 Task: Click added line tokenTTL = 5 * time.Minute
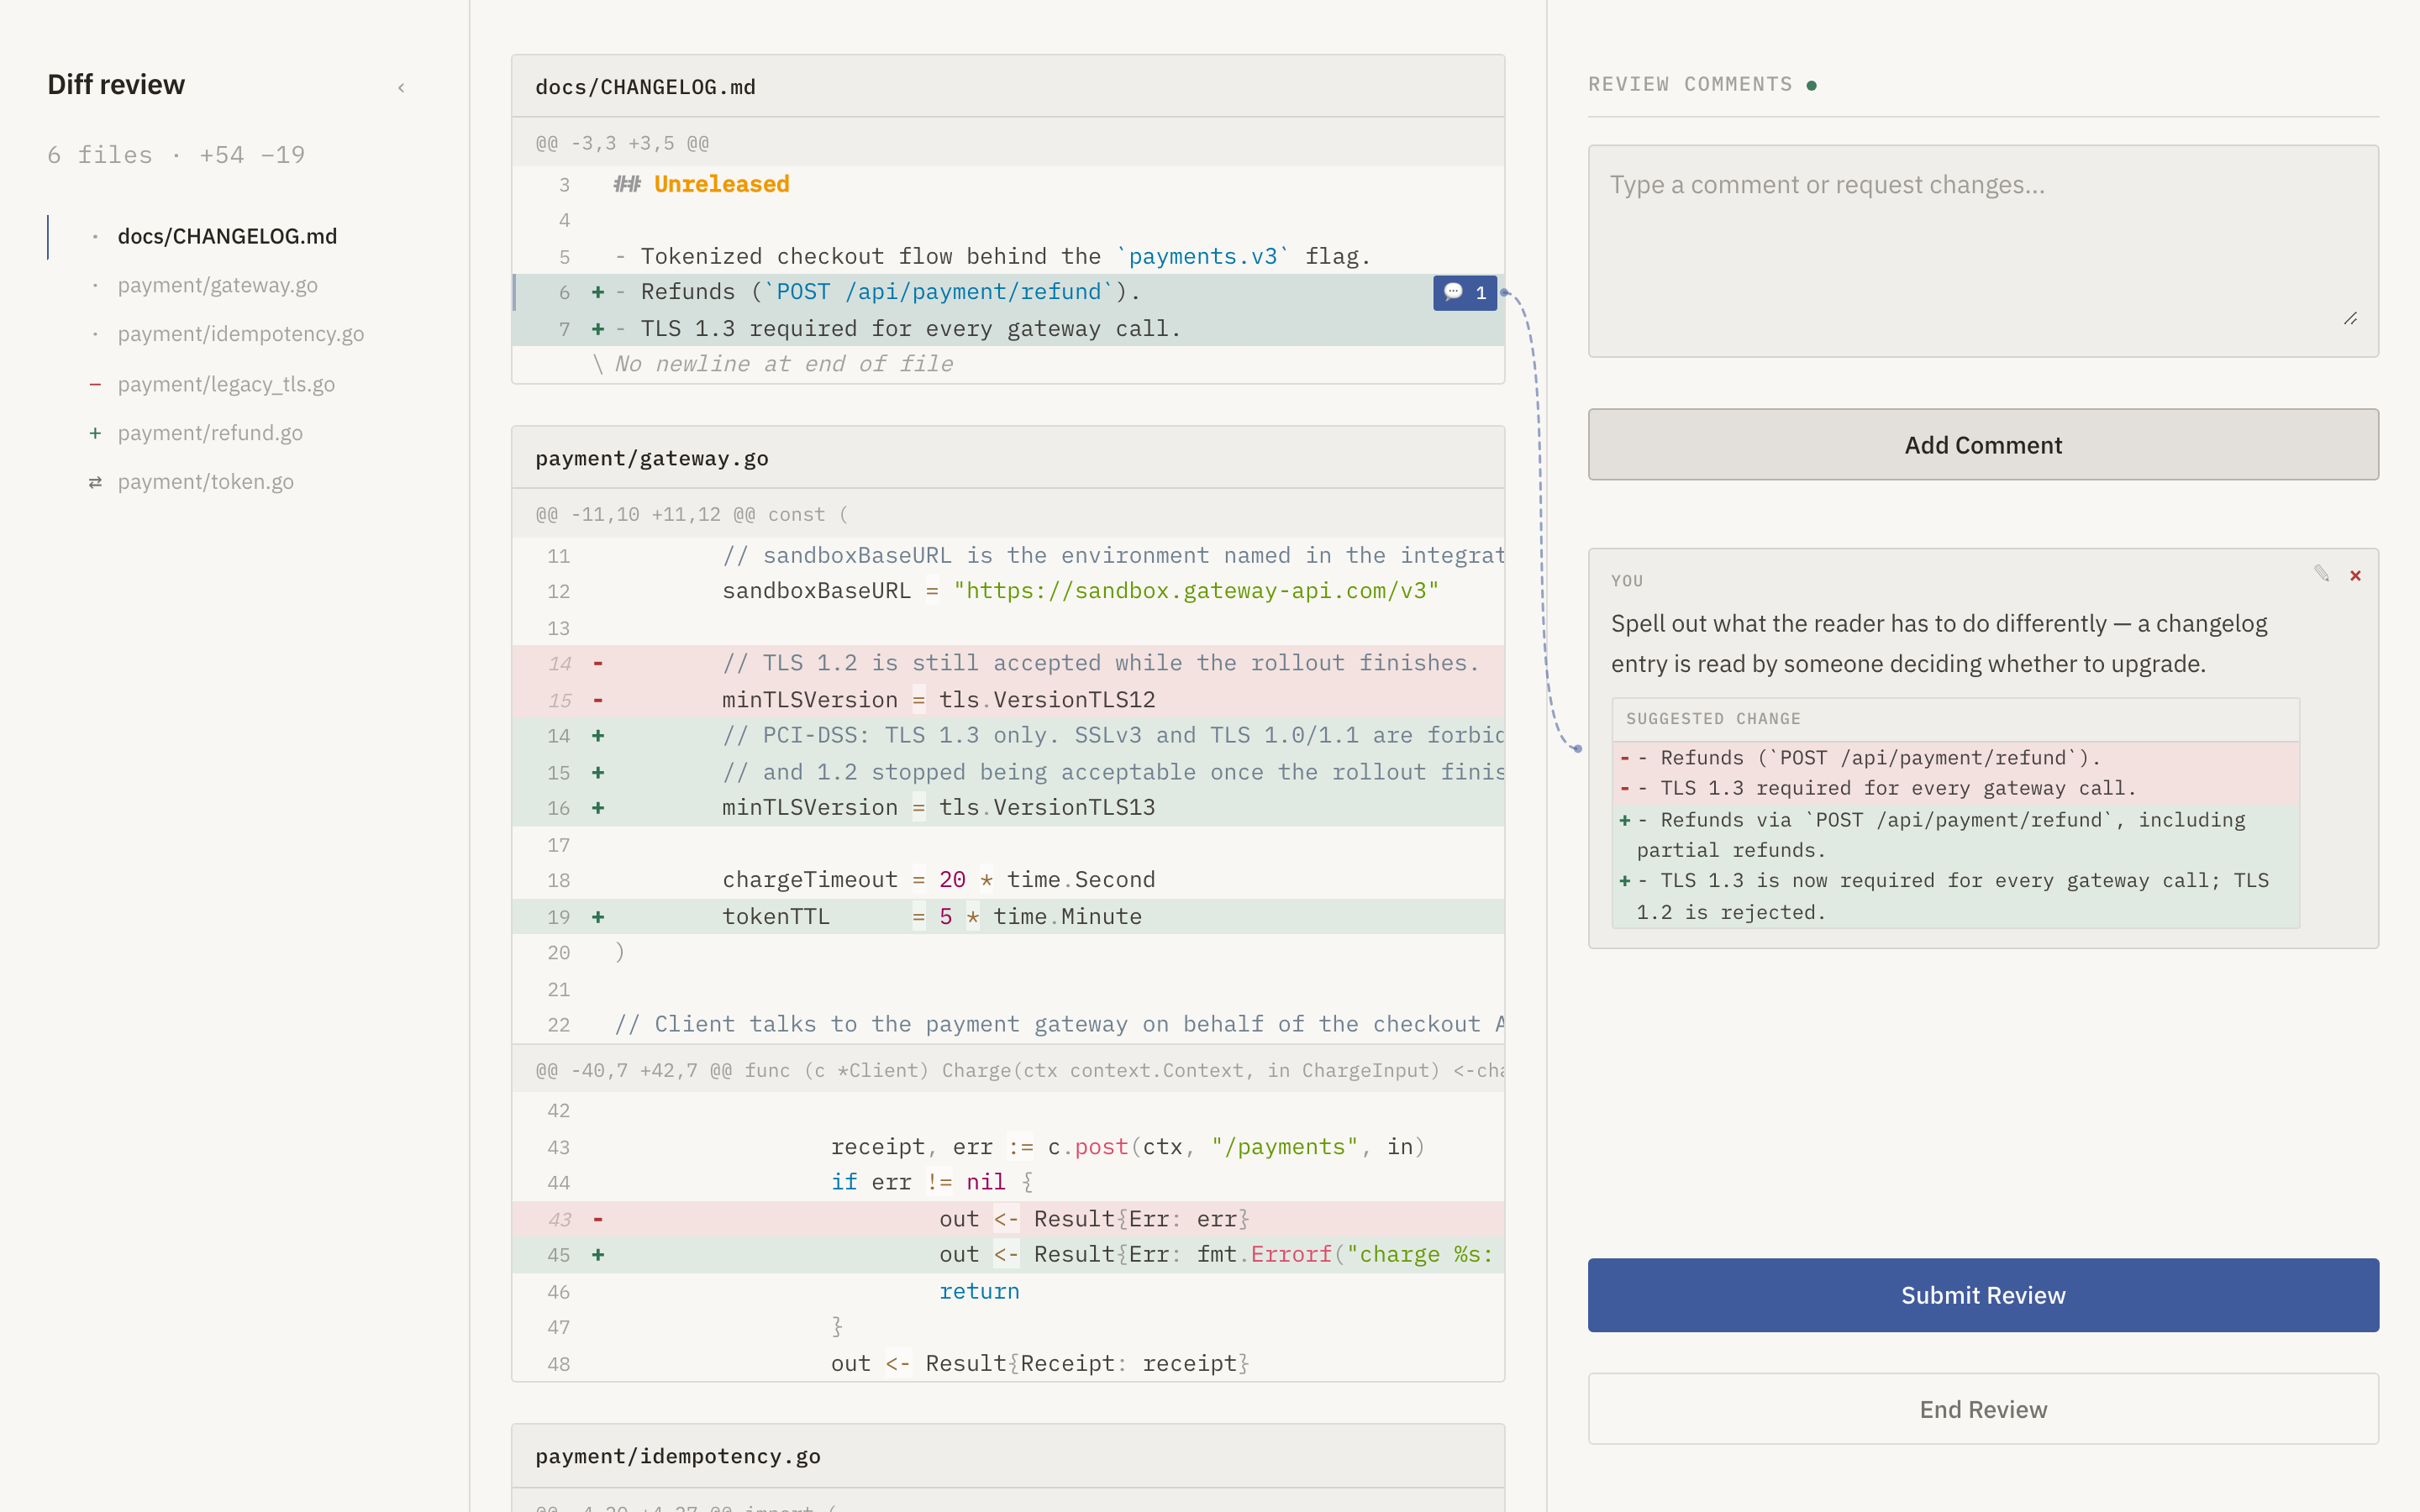(x=1008, y=916)
